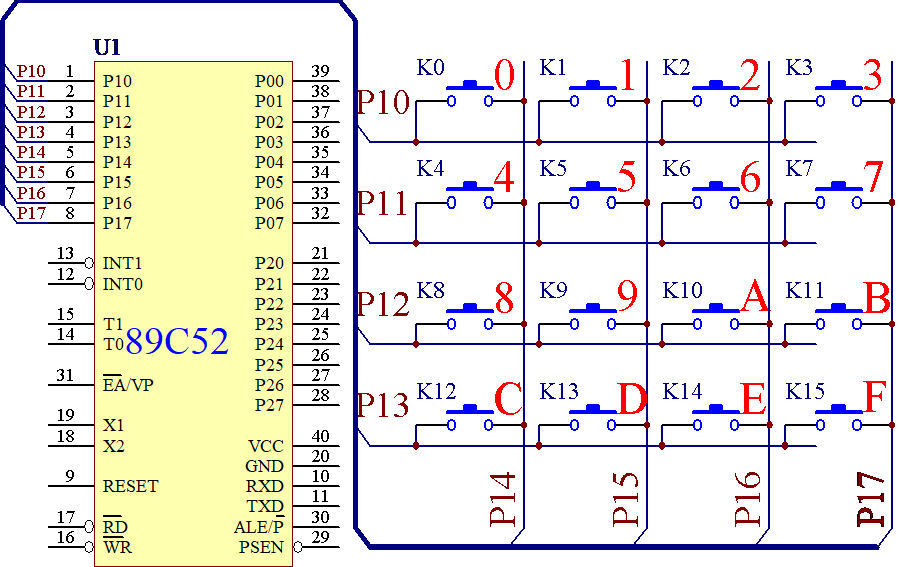Click the K10 pushbutton switch symbol
Screen dimensions: 900x567
tap(716, 317)
